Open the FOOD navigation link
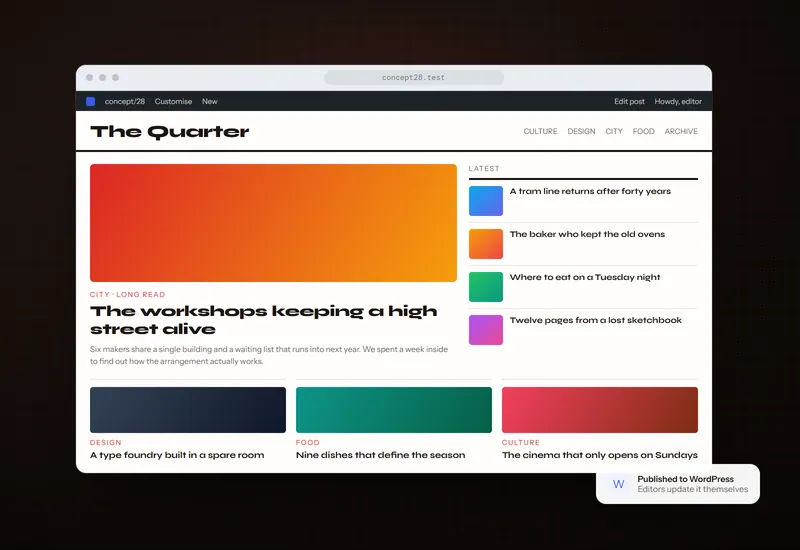This screenshot has width=800, height=550. (x=643, y=131)
